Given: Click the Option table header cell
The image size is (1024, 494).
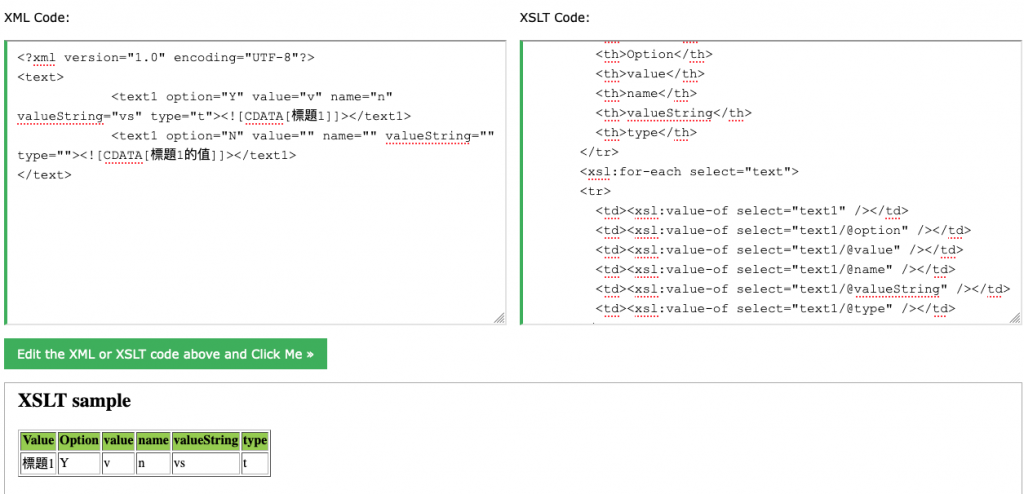Looking at the screenshot, I should [x=79, y=440].
